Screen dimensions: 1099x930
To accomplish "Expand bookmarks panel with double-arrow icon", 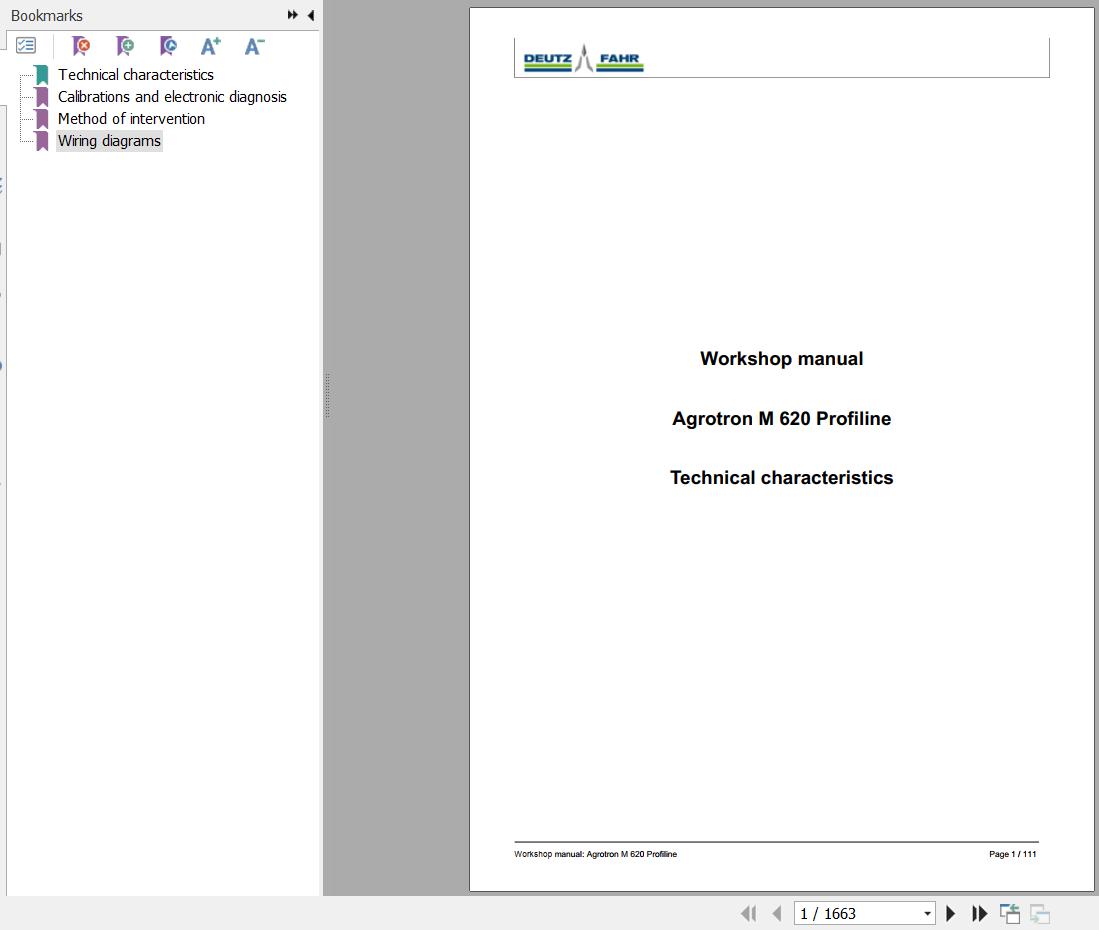I will point(292,15).
